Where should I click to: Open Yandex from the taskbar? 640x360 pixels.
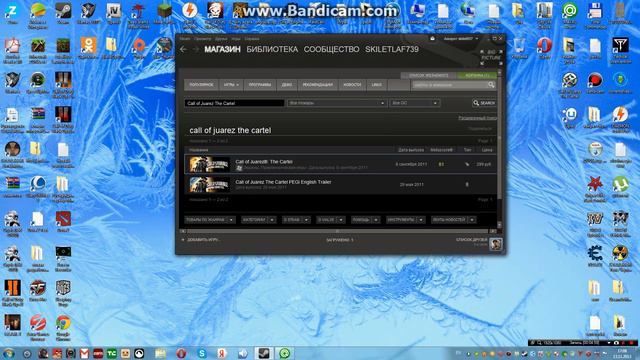(x=222, y=353)
